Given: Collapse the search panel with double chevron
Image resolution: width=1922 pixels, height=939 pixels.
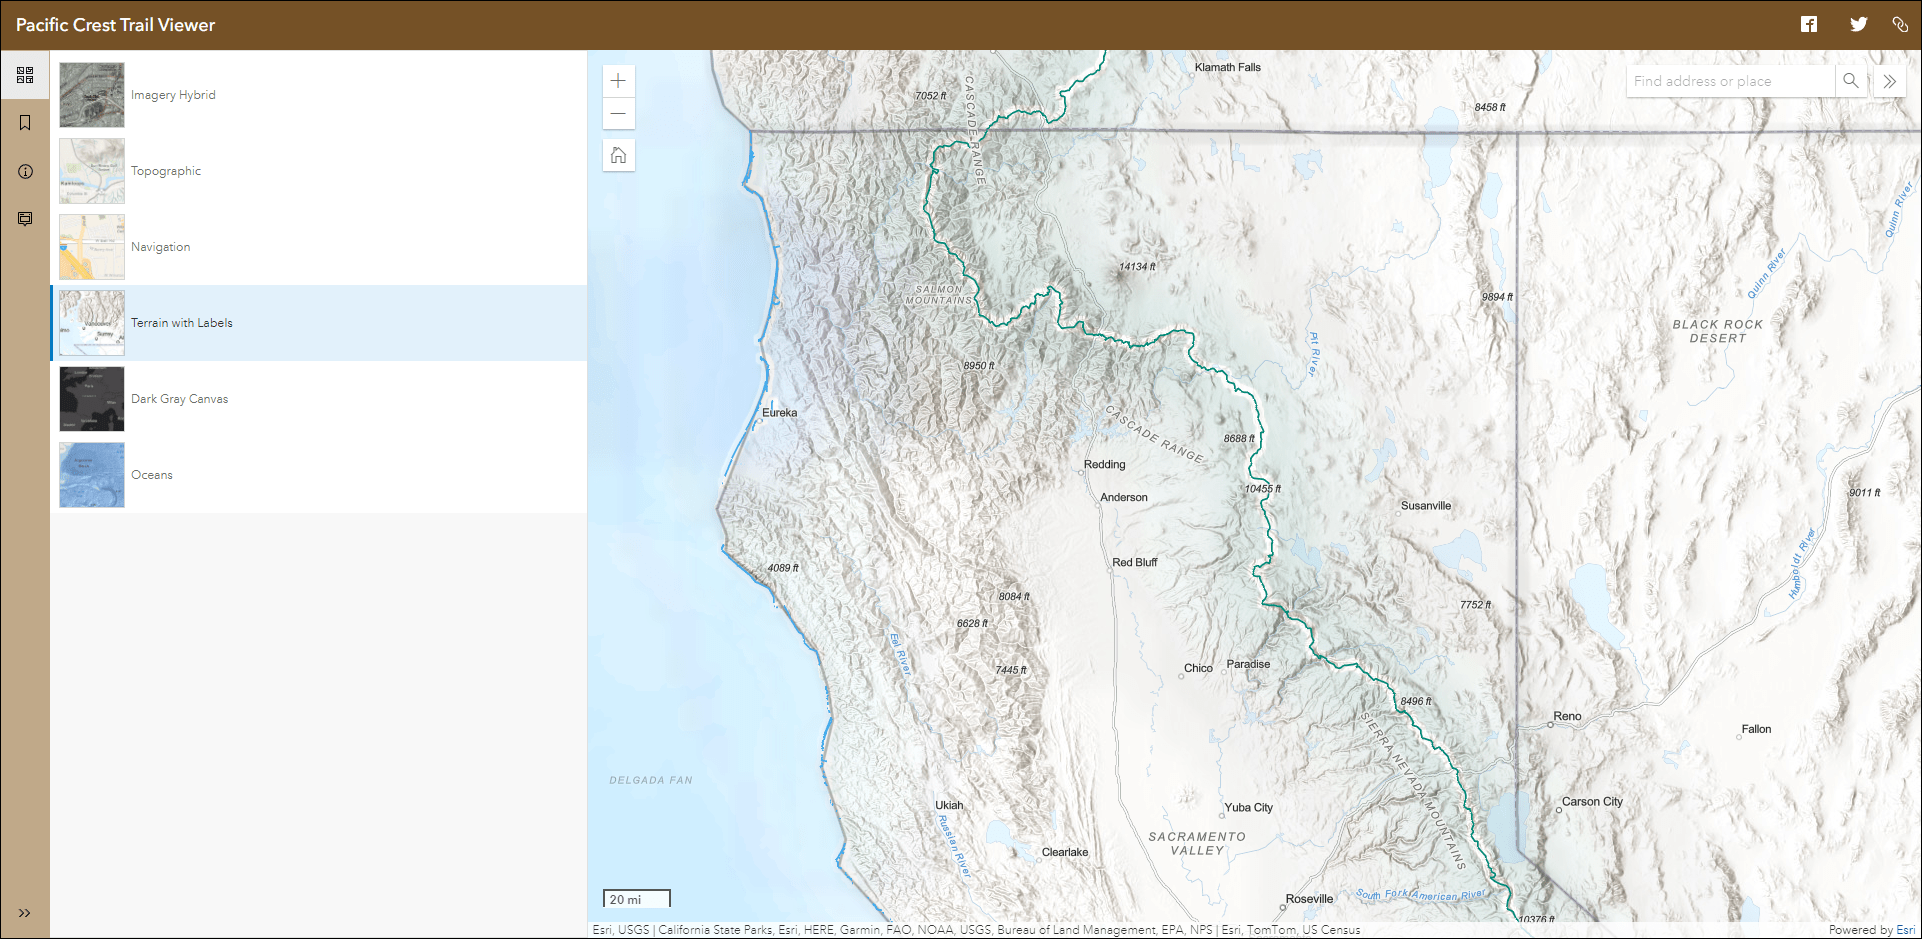Looking at the screenshot, I should pos(1889,81).
